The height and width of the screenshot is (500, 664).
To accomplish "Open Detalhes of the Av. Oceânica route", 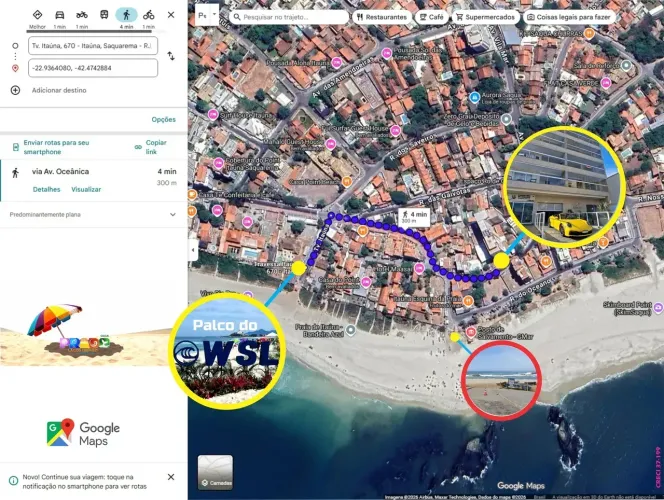I will 47,189.
